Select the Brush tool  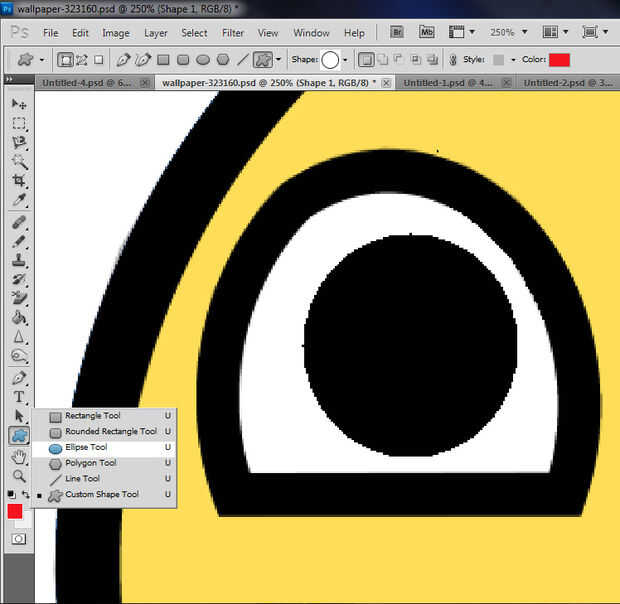pyautogui.click(x=19, y=242)
